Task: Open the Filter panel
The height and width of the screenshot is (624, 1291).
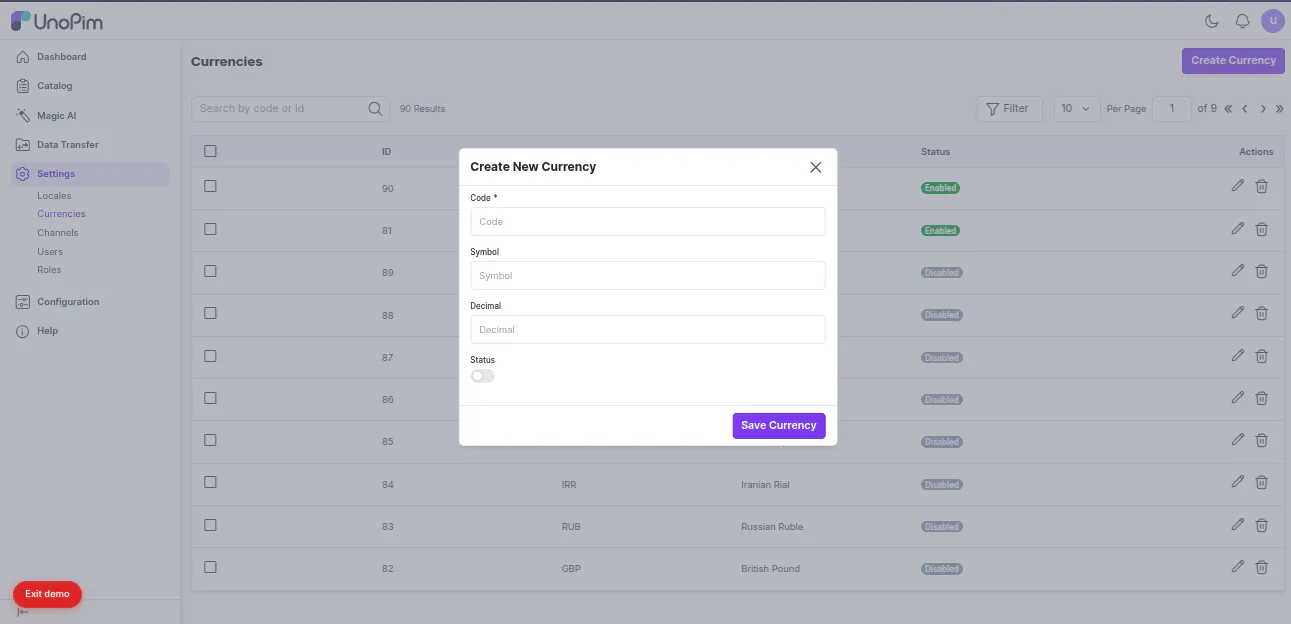Action: [1009, 108]
